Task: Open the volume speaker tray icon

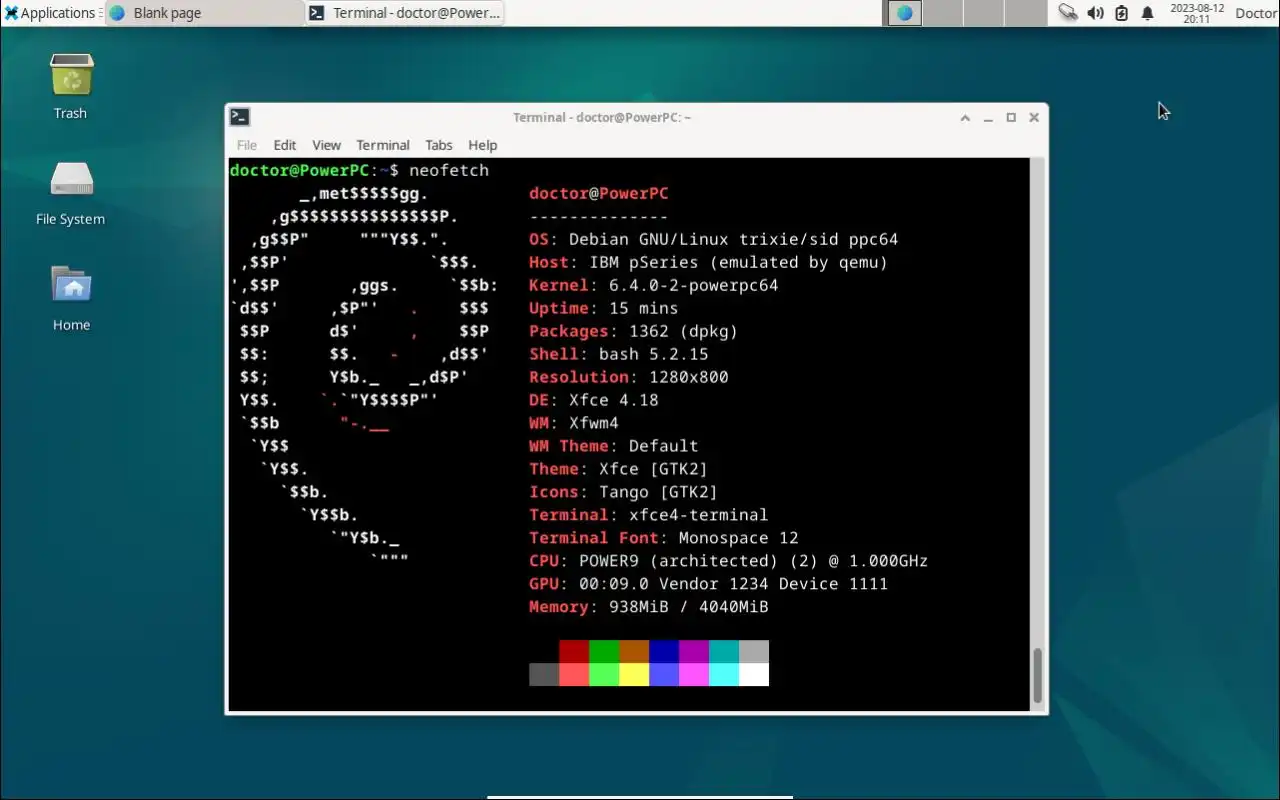Action: 1095,13
